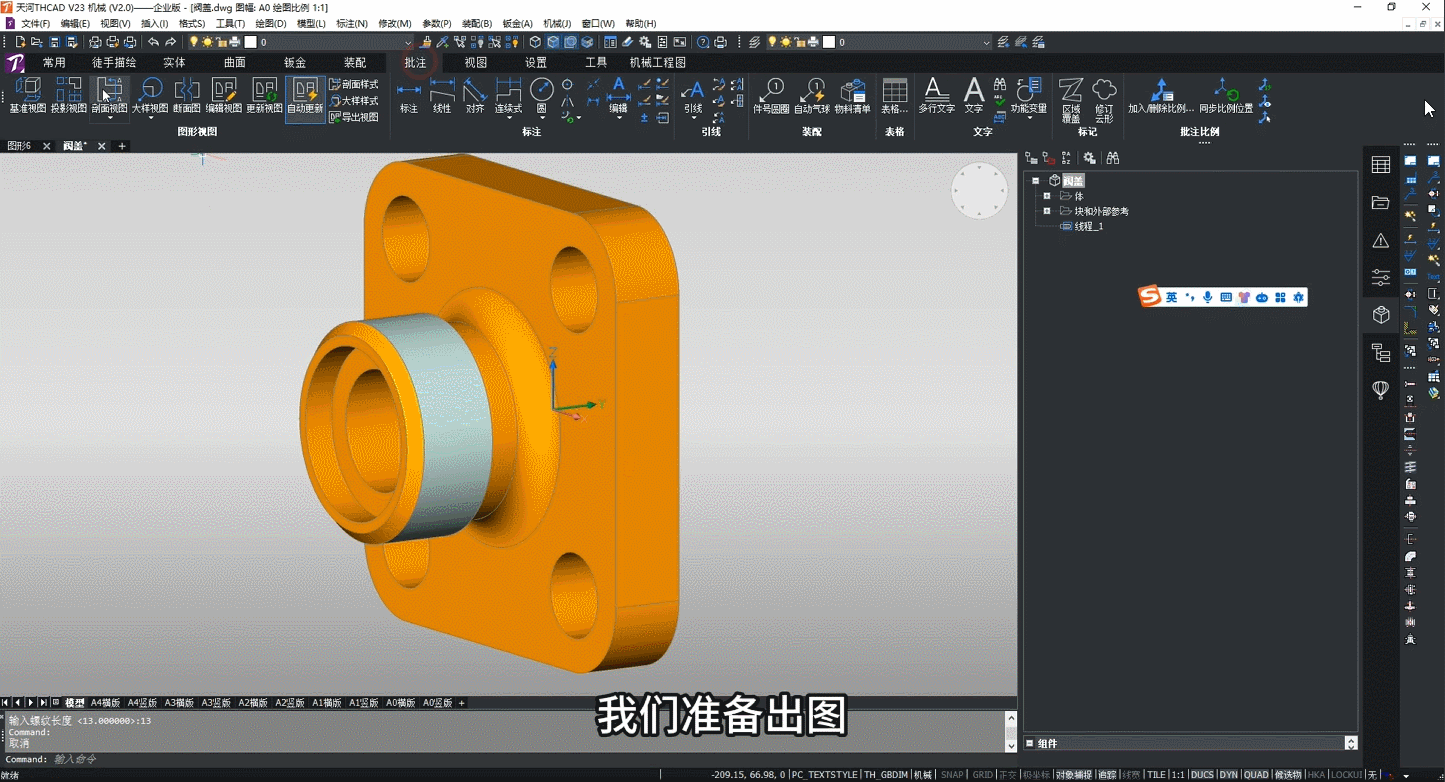Click the 剖面样式 section style button
Image resolution: width=1445 pixels, height=782 pixels.
pyautogui.click(x=354, y=85)
